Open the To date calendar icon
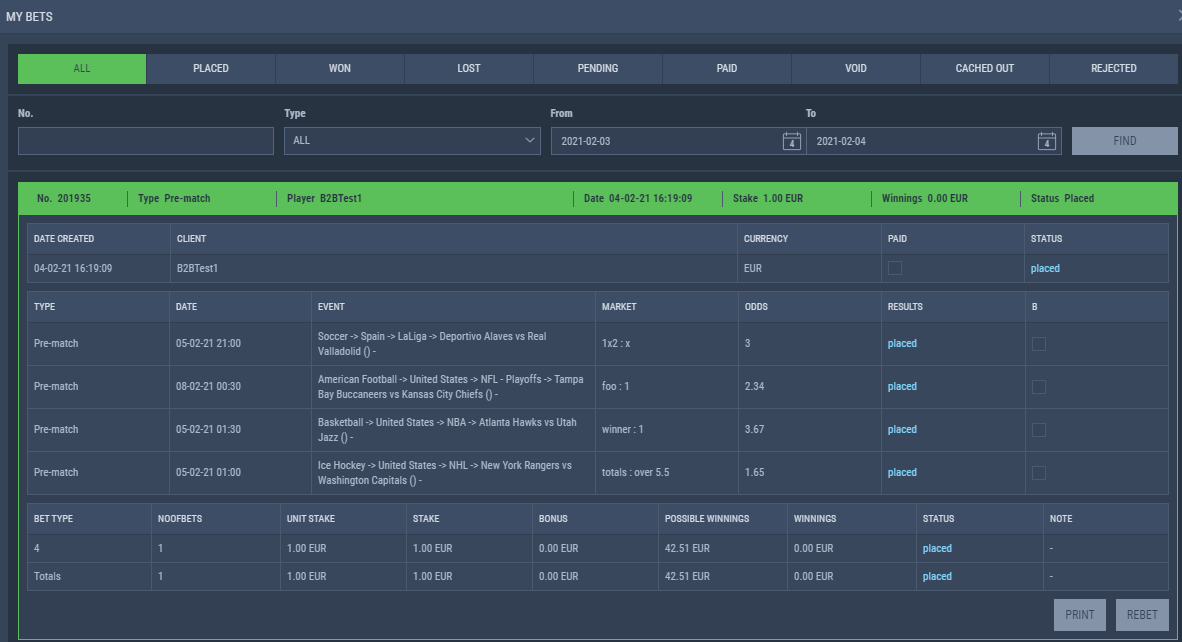1182x642 pixels. click(1046, 141)
